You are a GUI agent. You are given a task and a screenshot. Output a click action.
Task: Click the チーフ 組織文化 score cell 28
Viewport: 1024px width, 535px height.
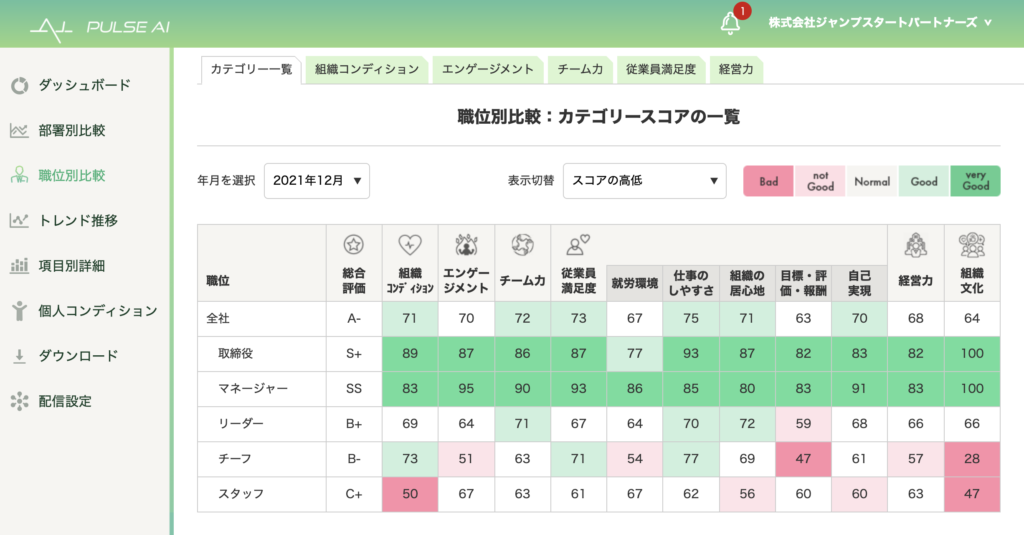coord(971,458)
